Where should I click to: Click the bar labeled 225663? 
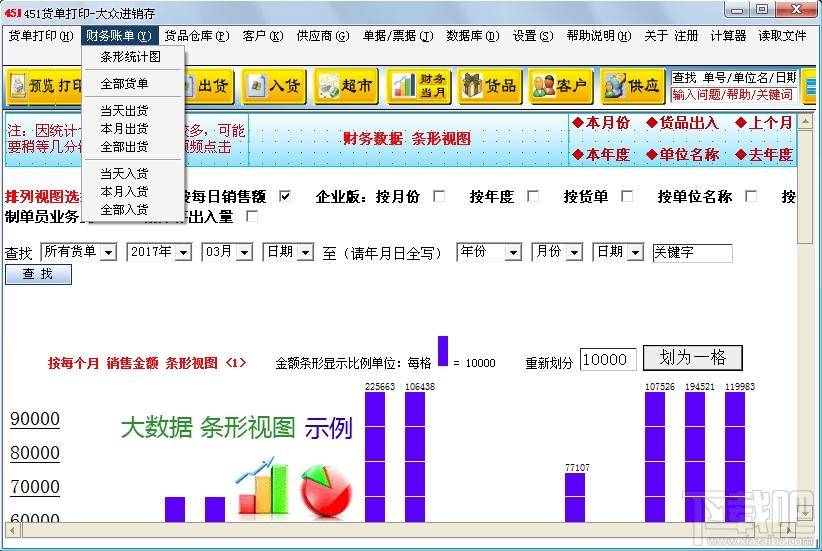[x=375, y=457]
